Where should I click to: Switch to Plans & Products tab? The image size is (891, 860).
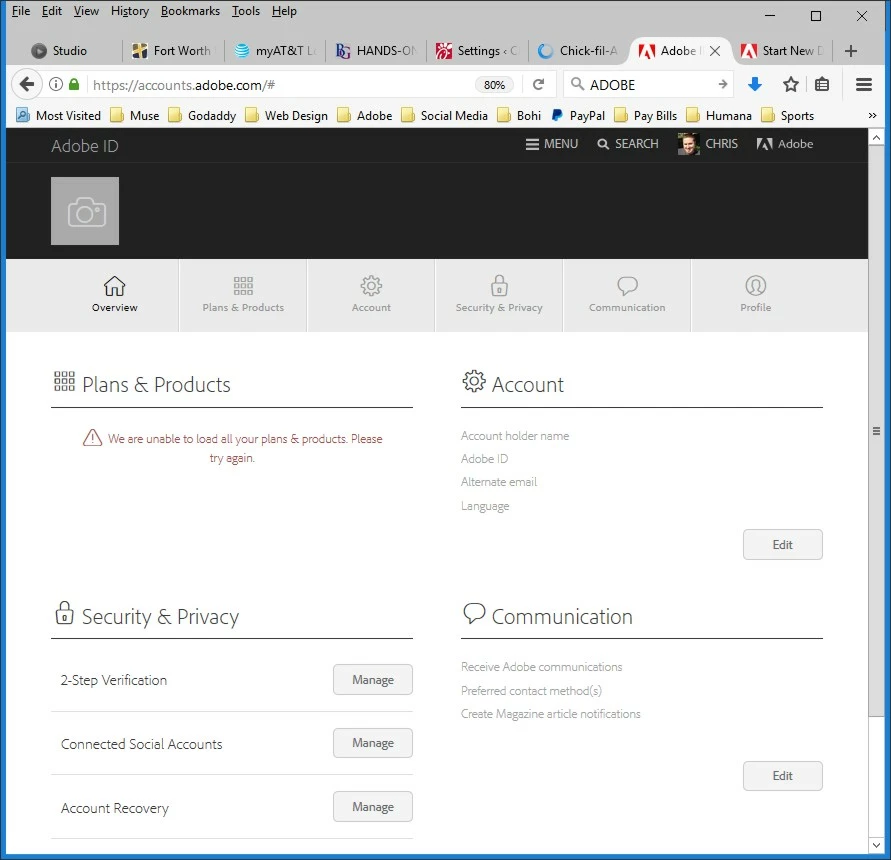(x=243, y=295)
